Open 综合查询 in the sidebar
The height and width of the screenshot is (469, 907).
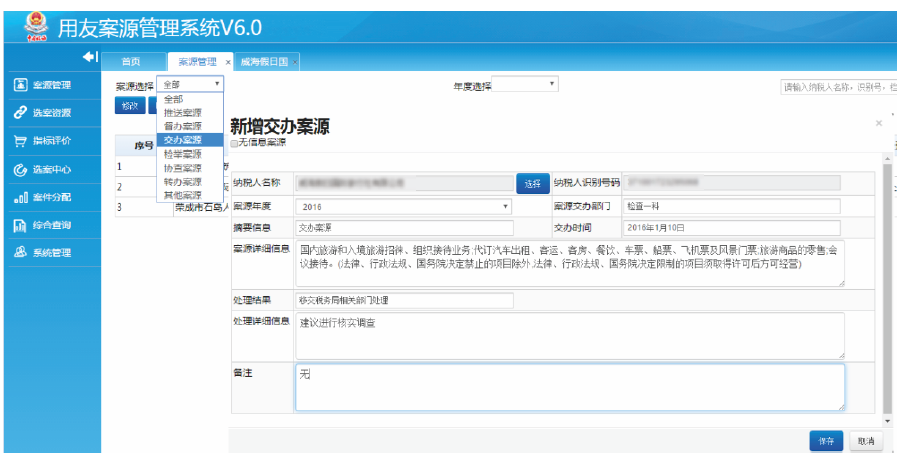(51, 225)
